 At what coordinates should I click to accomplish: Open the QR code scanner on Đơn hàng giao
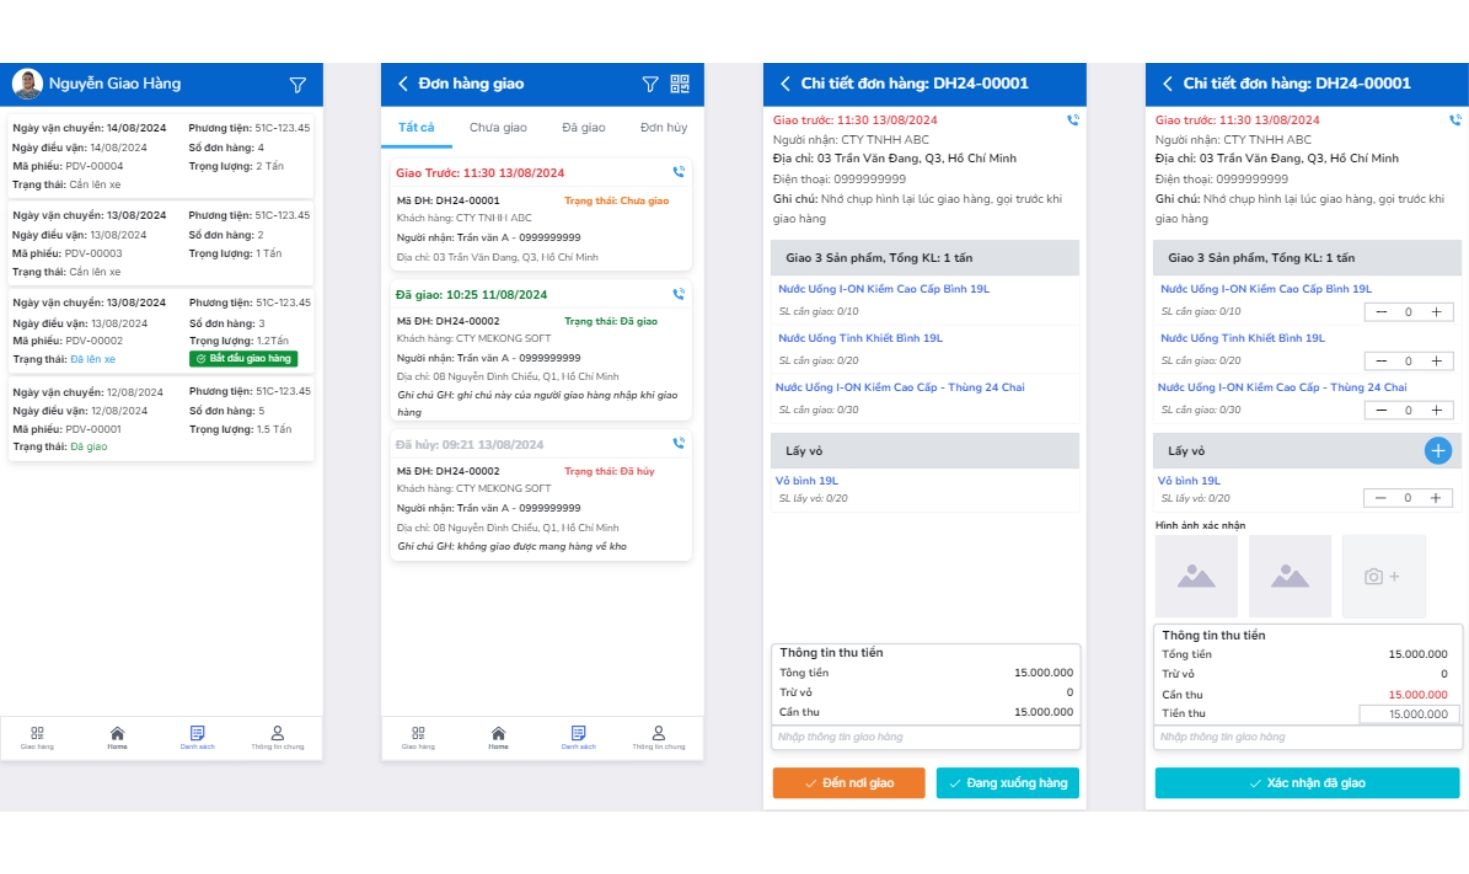(680, 84)
